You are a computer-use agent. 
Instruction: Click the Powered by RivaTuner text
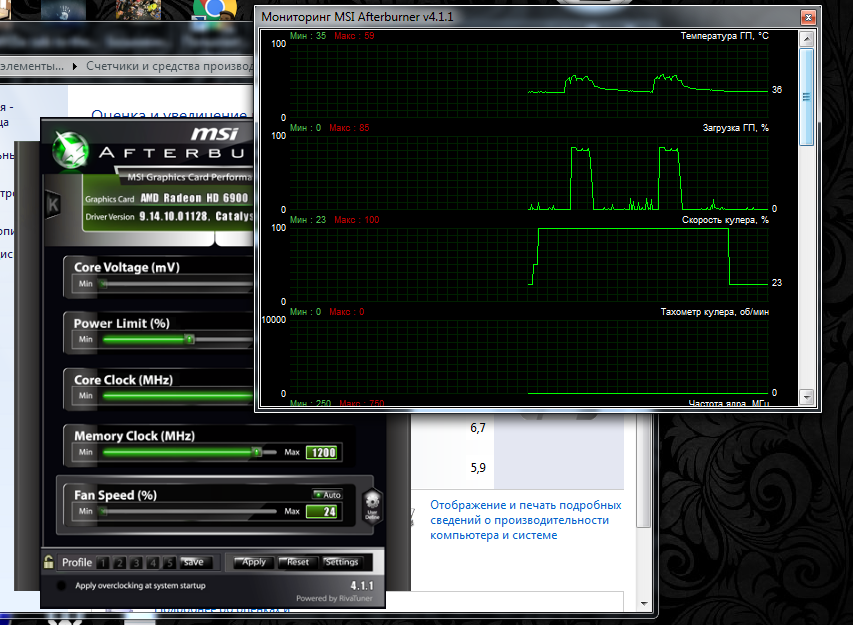334,598
